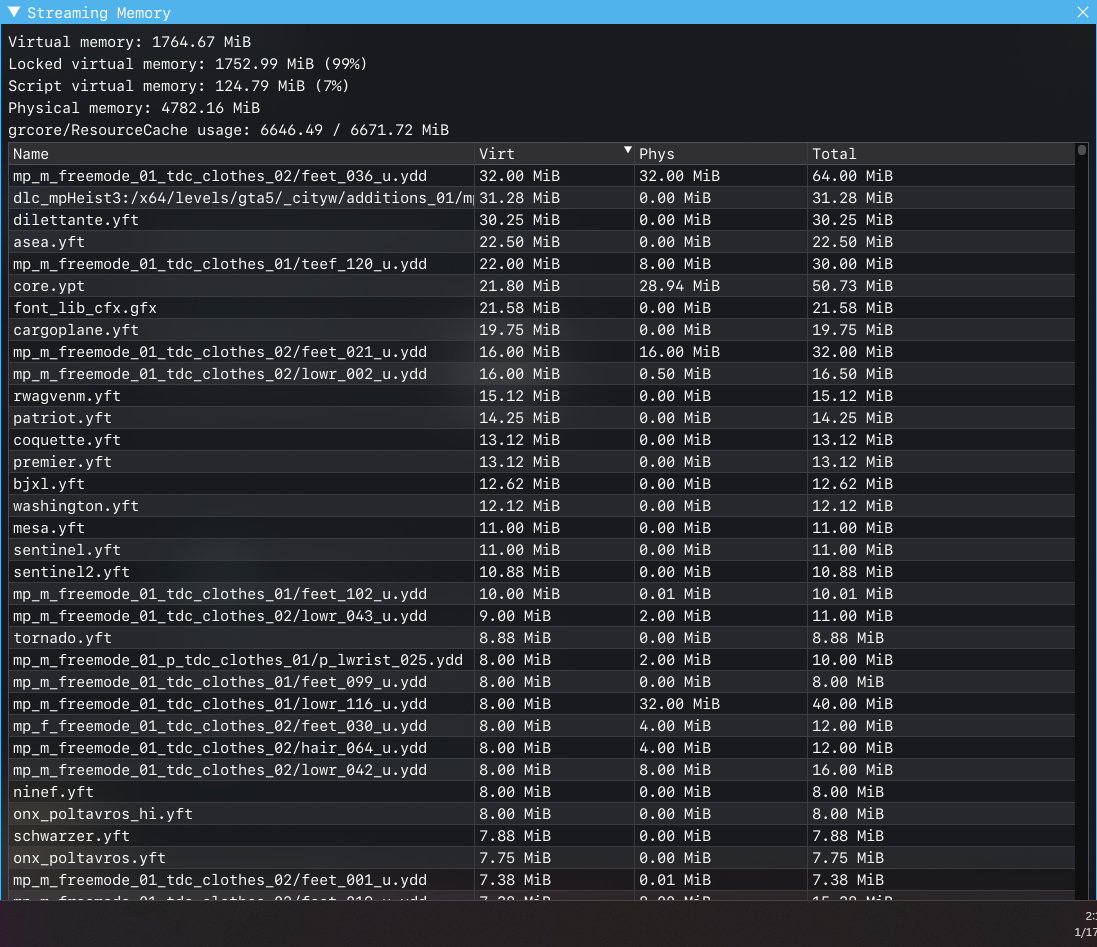Click the Streaming Memory title bar text

pyautogui.click(x=99, y=13)
